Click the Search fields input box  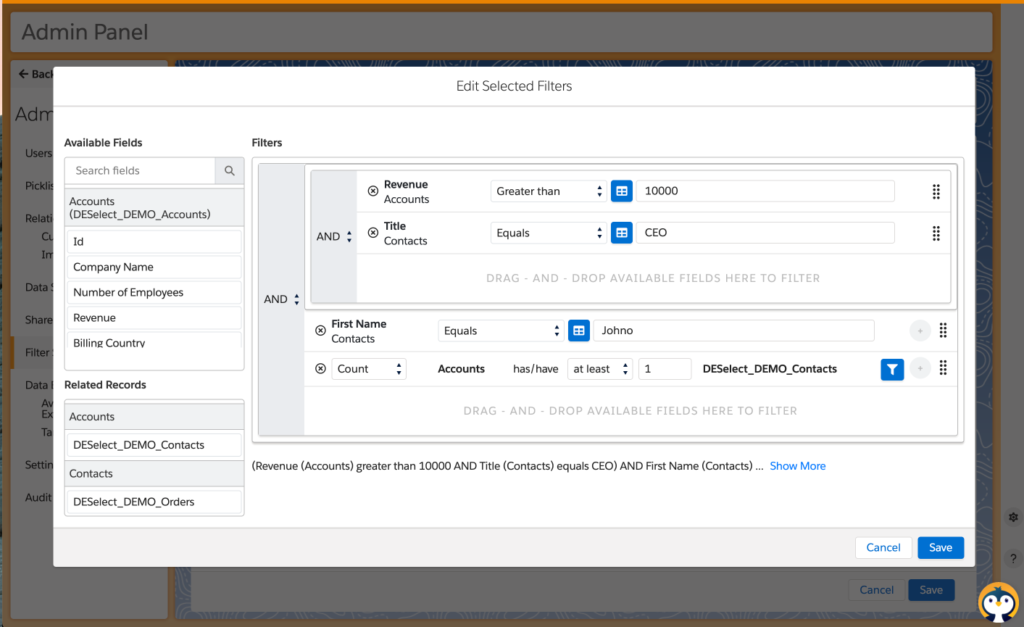[140, 171]
